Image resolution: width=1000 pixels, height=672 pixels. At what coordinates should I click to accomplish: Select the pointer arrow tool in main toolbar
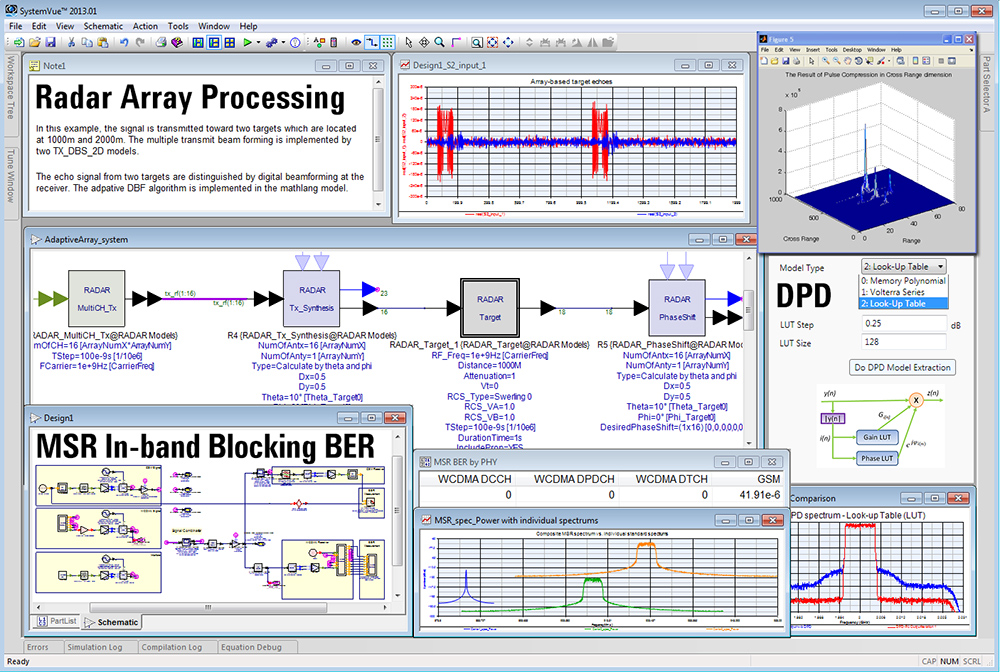point(408,42)
